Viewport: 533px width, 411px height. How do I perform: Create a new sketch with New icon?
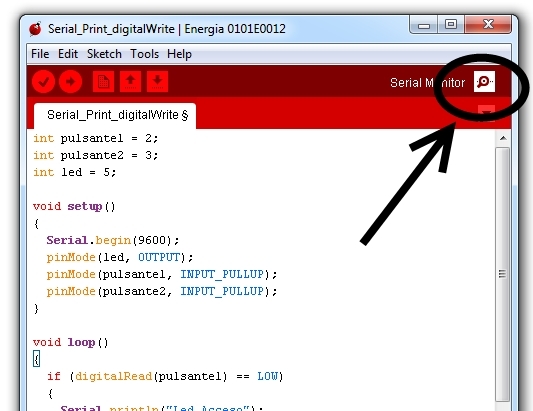(x=103, y=82)
